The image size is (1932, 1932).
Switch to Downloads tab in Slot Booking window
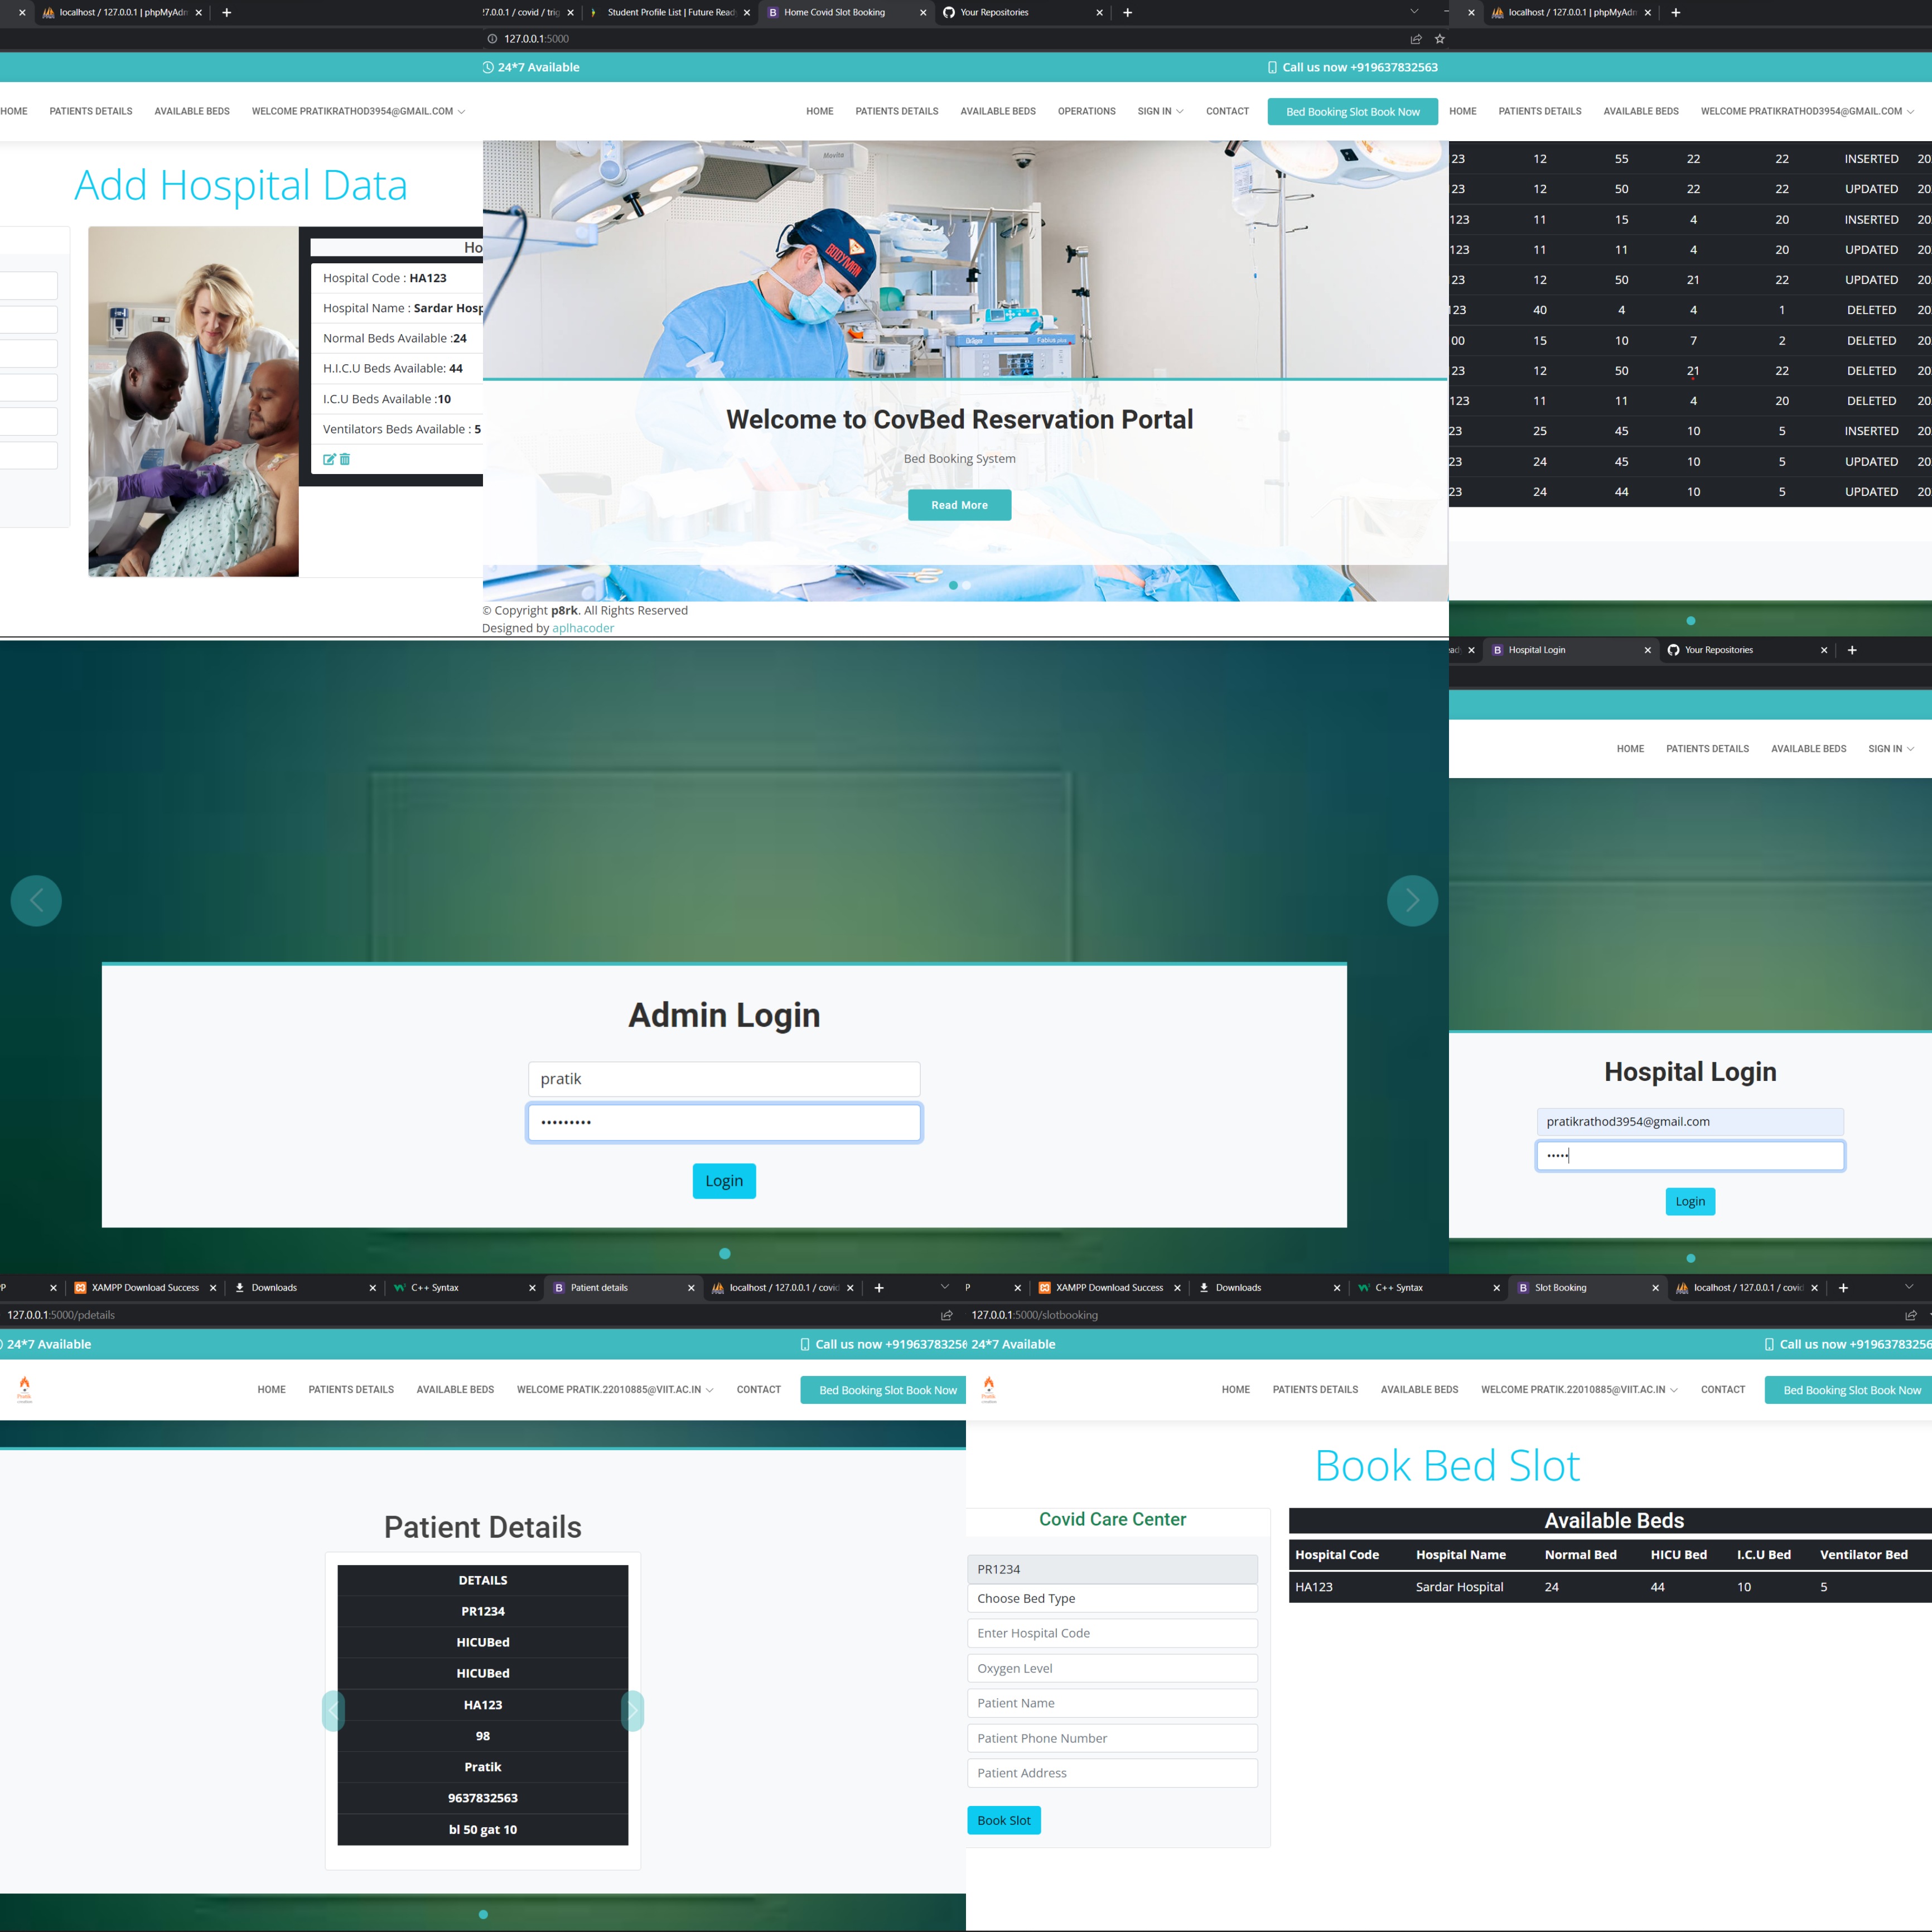1268,1288
